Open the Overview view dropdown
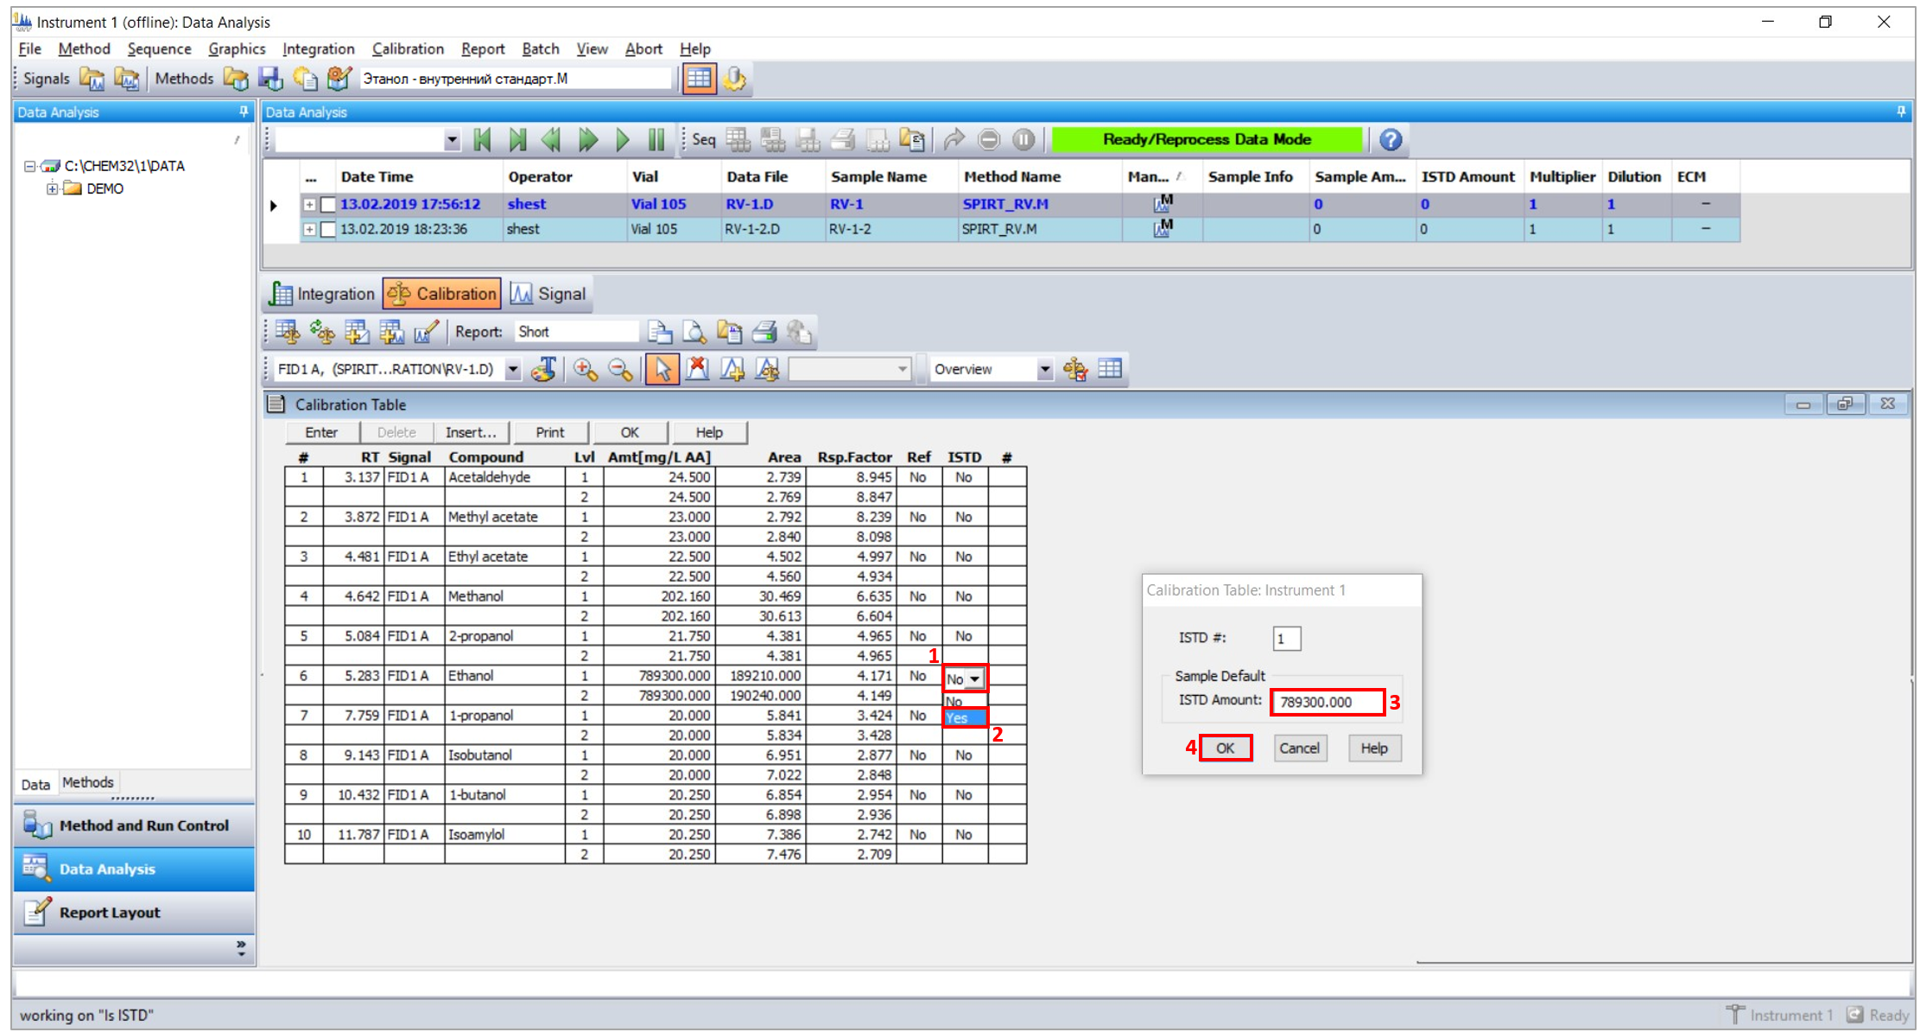The width and height of the screenshot is (1920, 1032). pyautogui.click(x=1044, y=370)
